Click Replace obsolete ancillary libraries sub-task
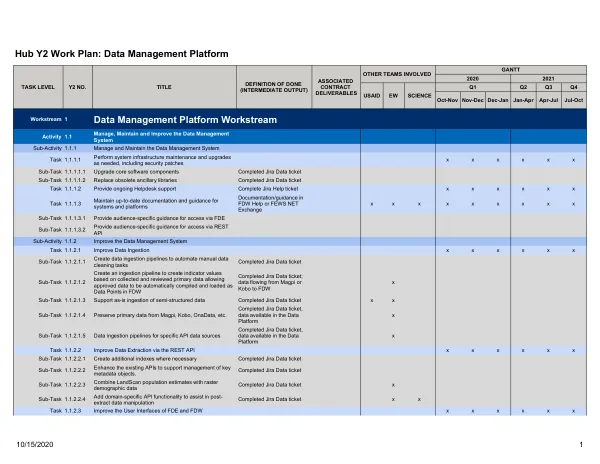This screenshot has height=464, width=600. pos(135,180)
